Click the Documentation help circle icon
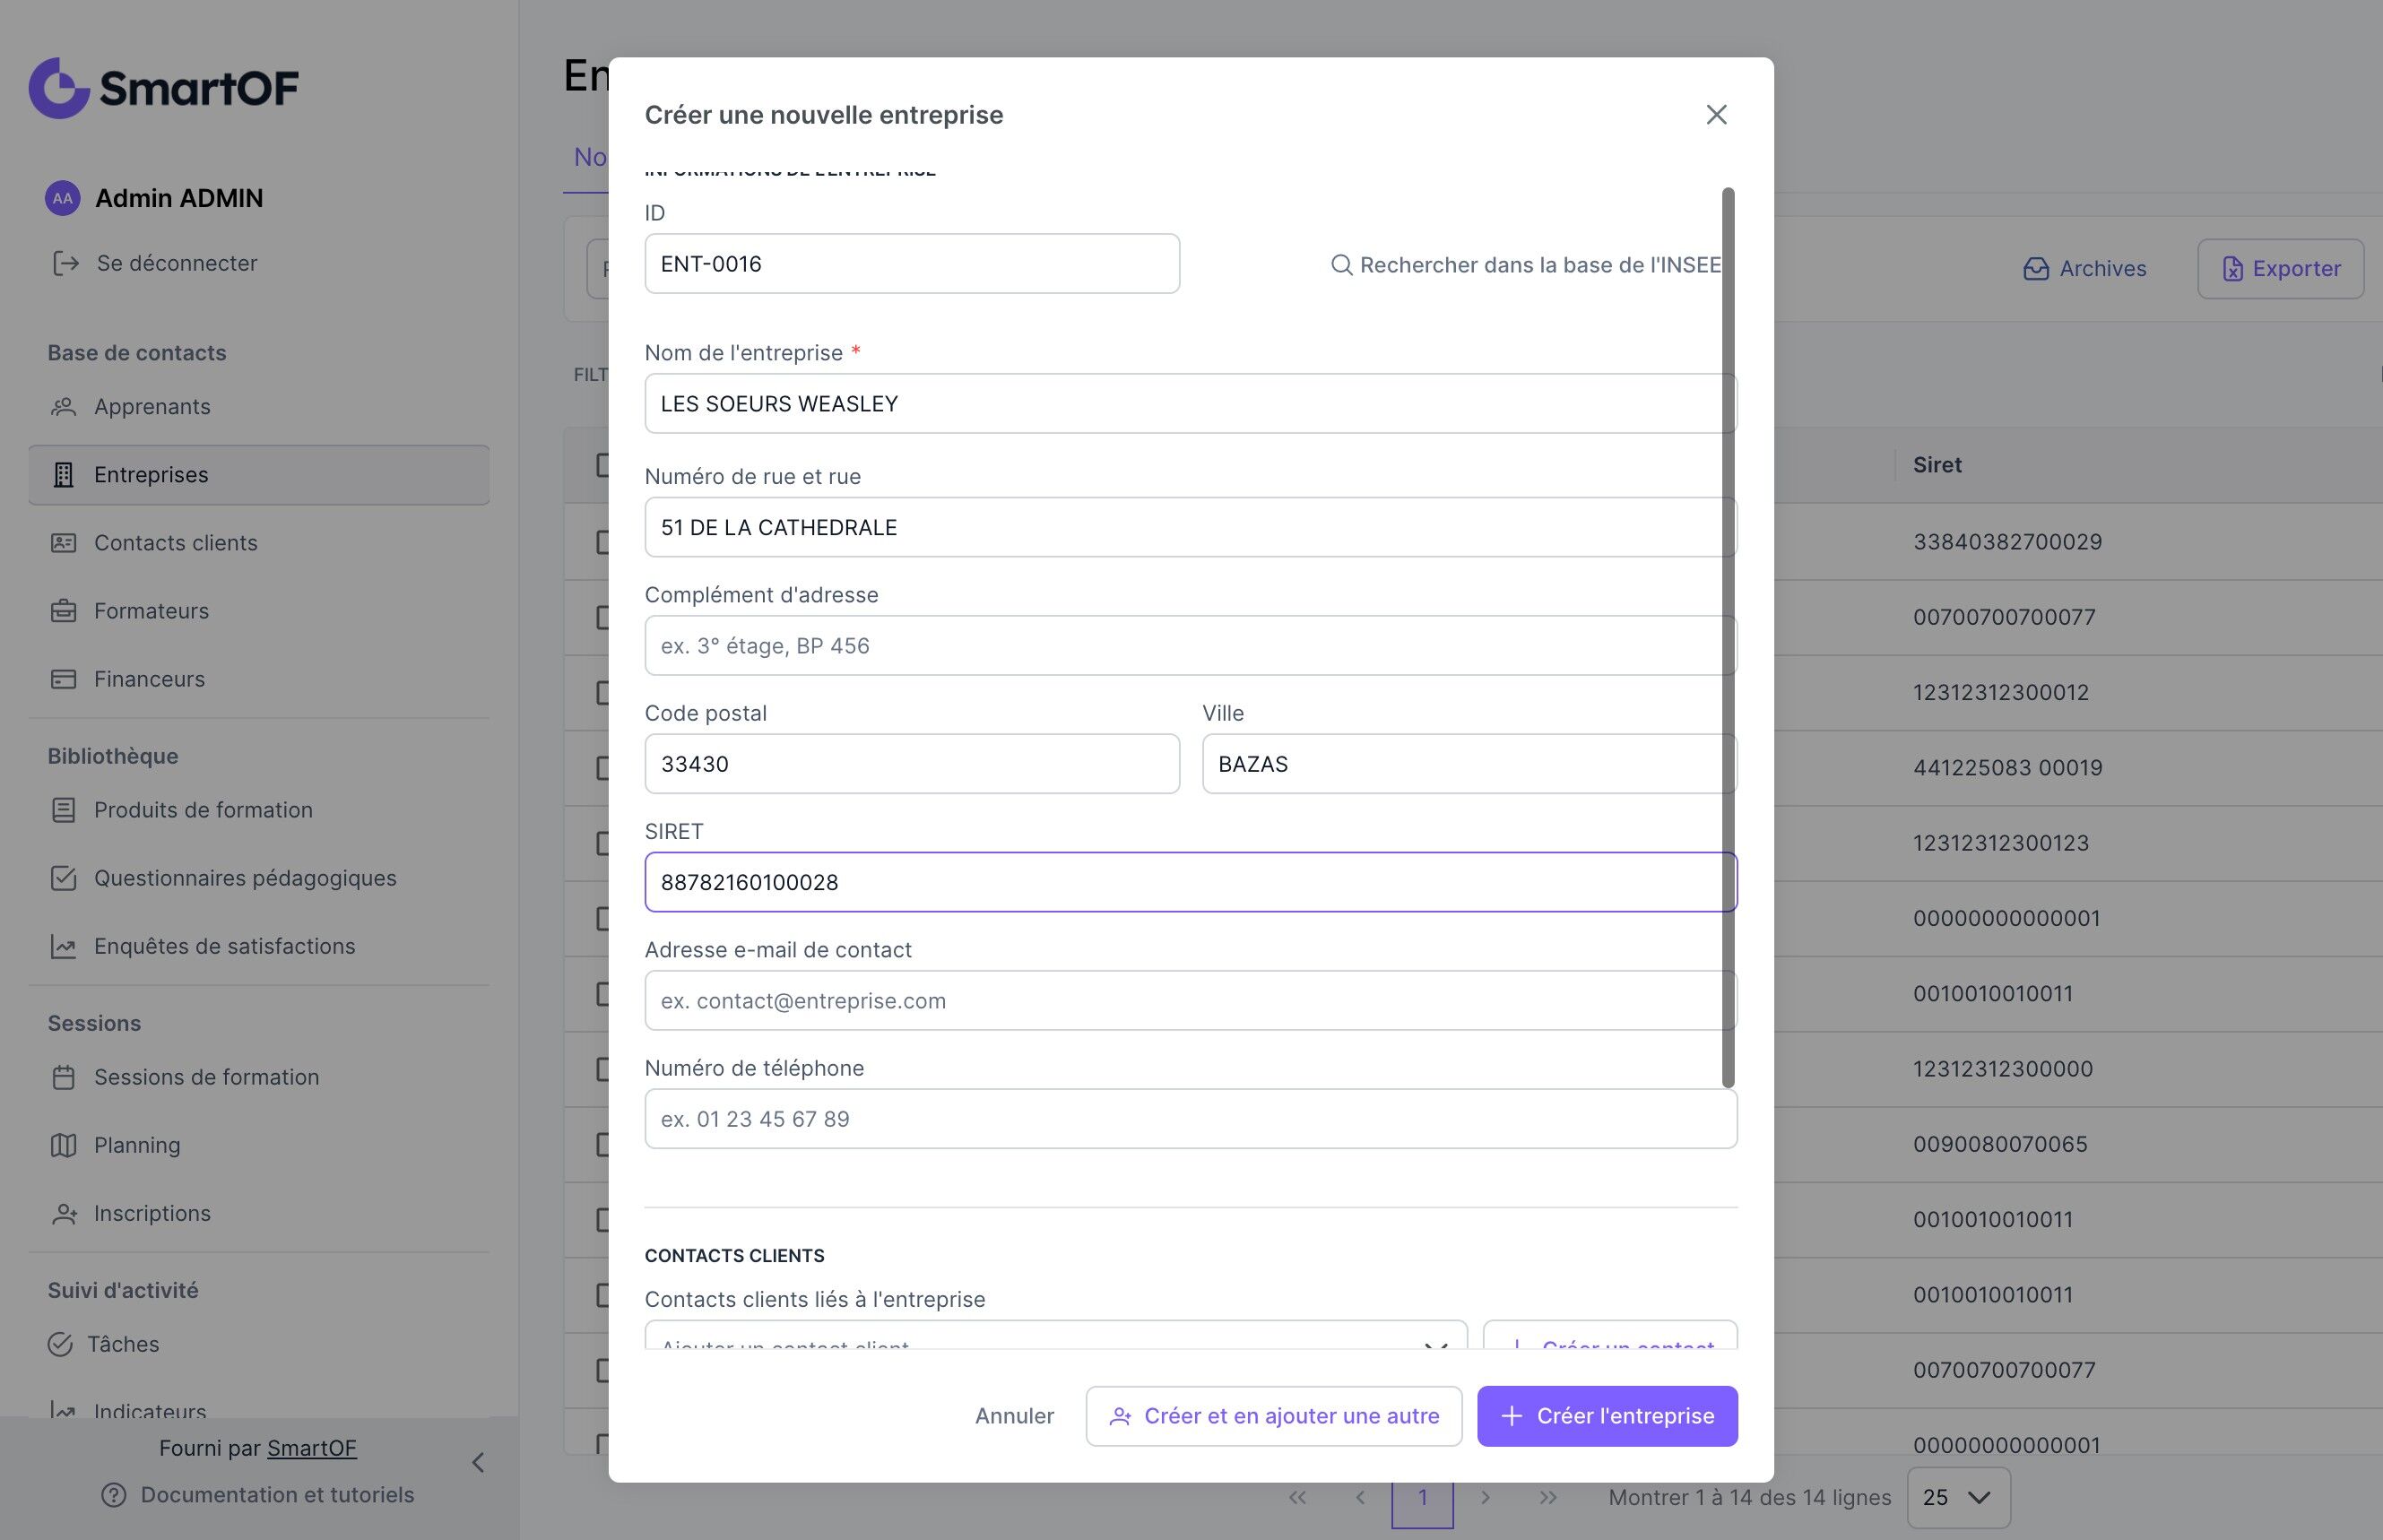 click(114, 1495)
